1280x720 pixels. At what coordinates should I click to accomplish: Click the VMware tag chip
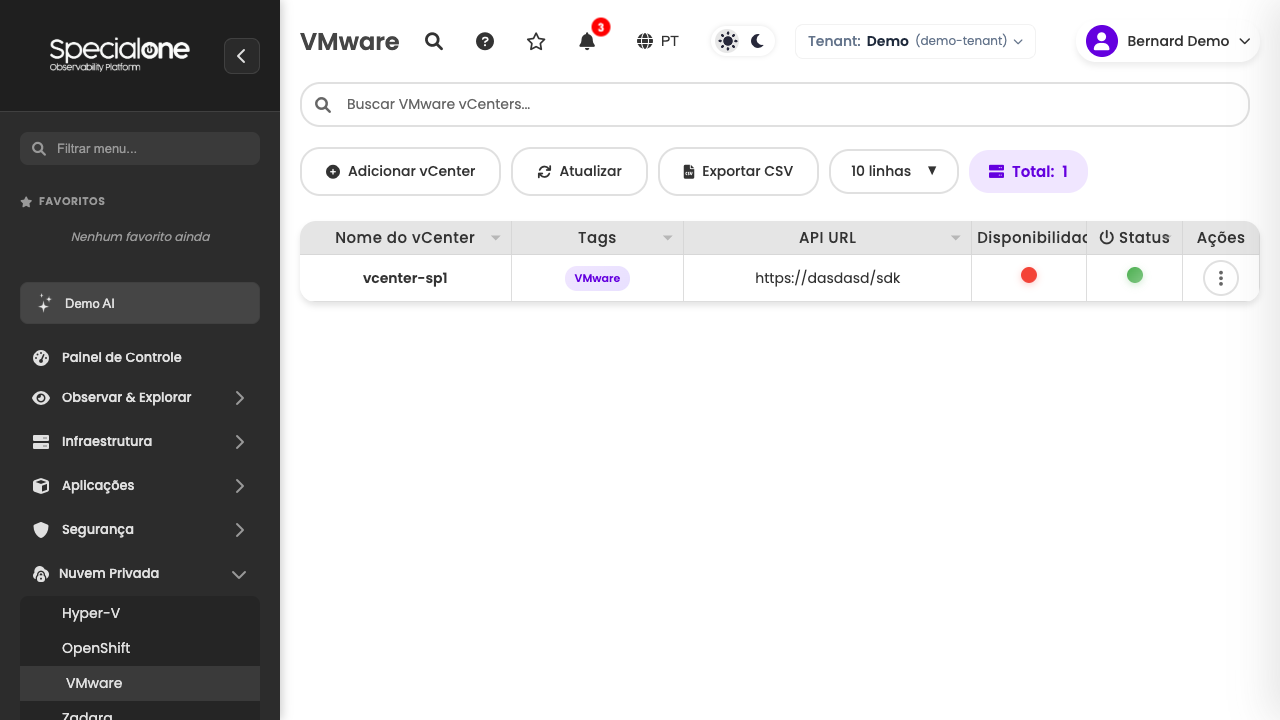597,278
